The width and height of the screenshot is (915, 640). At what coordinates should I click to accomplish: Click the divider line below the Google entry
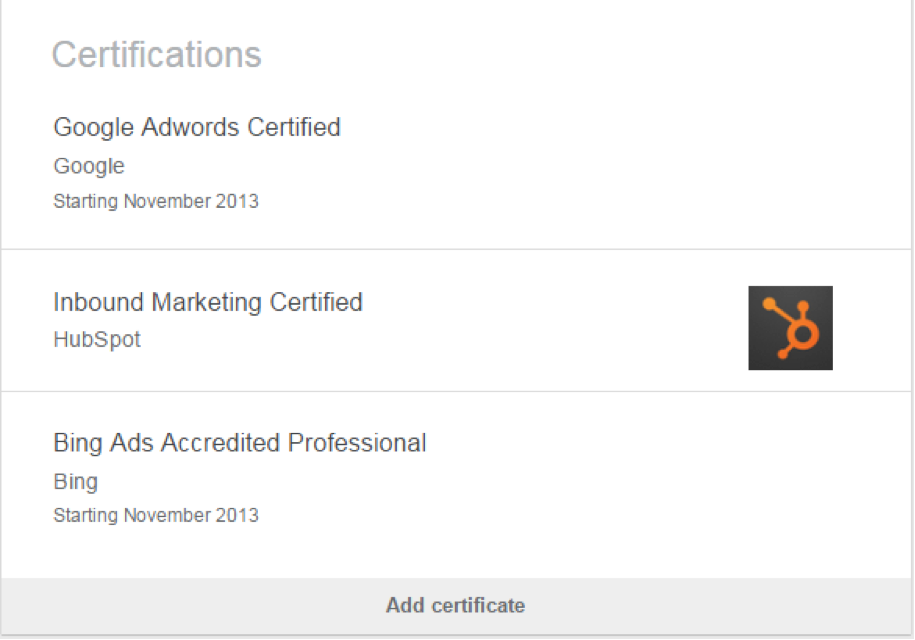coord(457,249)
